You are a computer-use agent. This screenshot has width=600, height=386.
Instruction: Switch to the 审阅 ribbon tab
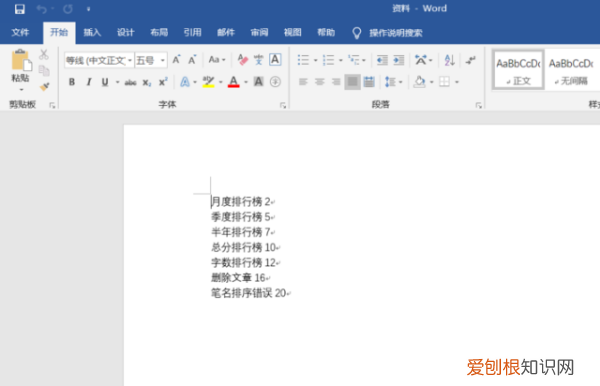point(259,33)
